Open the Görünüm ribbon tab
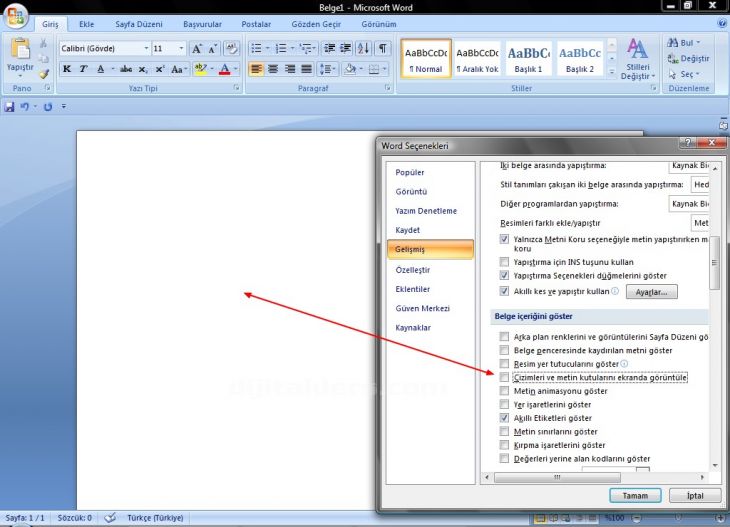 [379, 24]
